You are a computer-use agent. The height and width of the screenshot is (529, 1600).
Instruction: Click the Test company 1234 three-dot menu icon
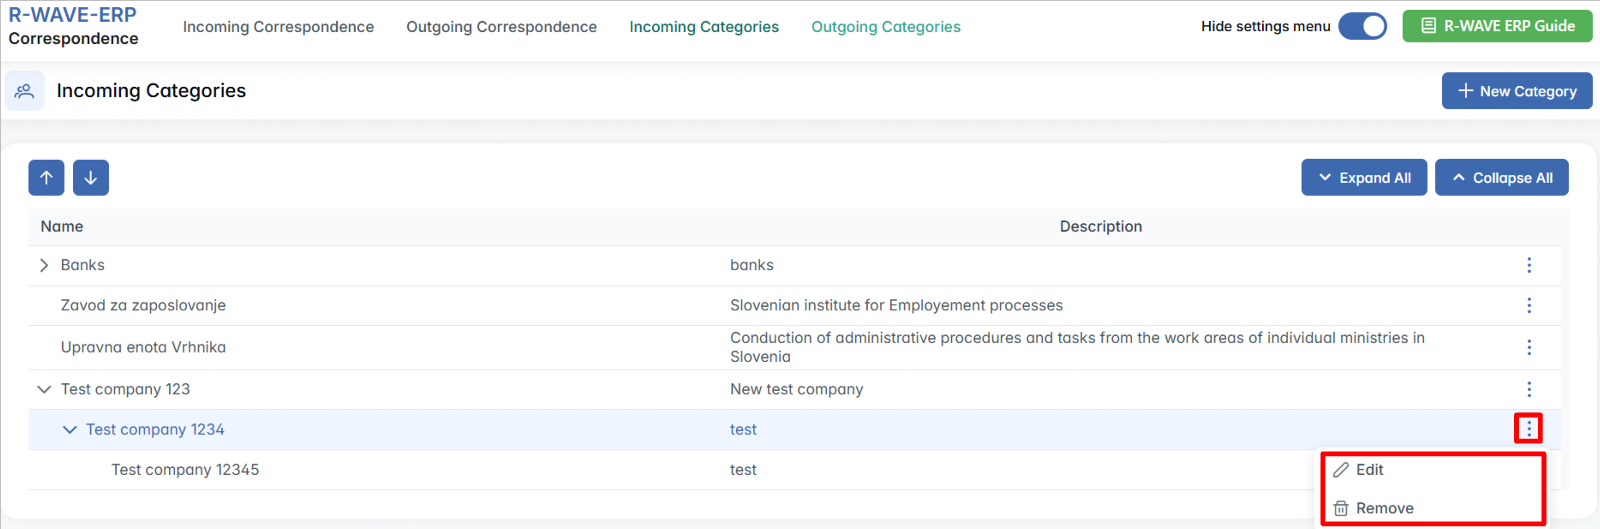1528,429
